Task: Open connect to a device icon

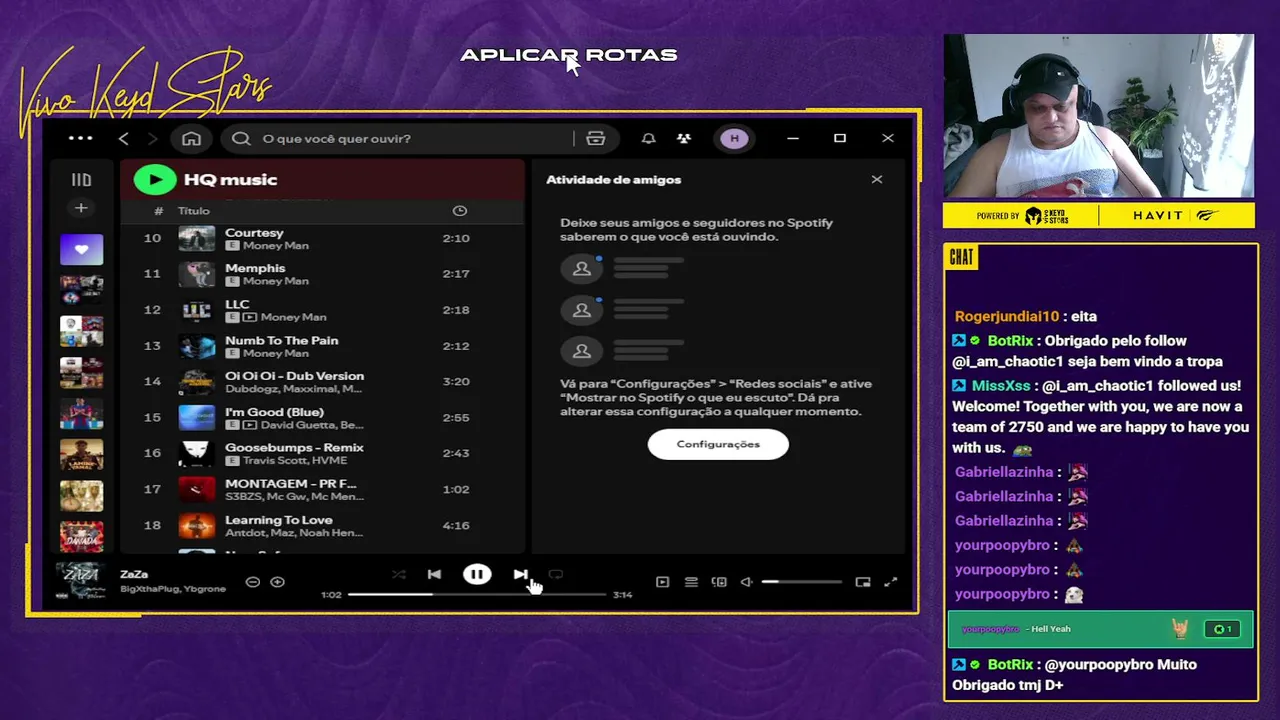Action: (719, 582)
